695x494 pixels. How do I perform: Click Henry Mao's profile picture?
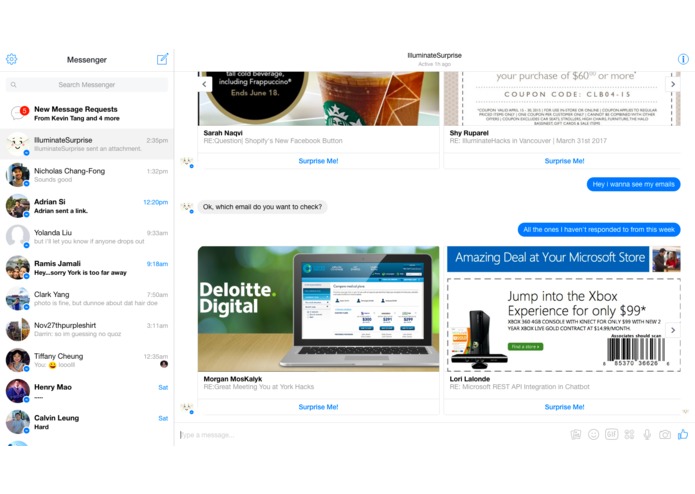click(x=18, y=391)
